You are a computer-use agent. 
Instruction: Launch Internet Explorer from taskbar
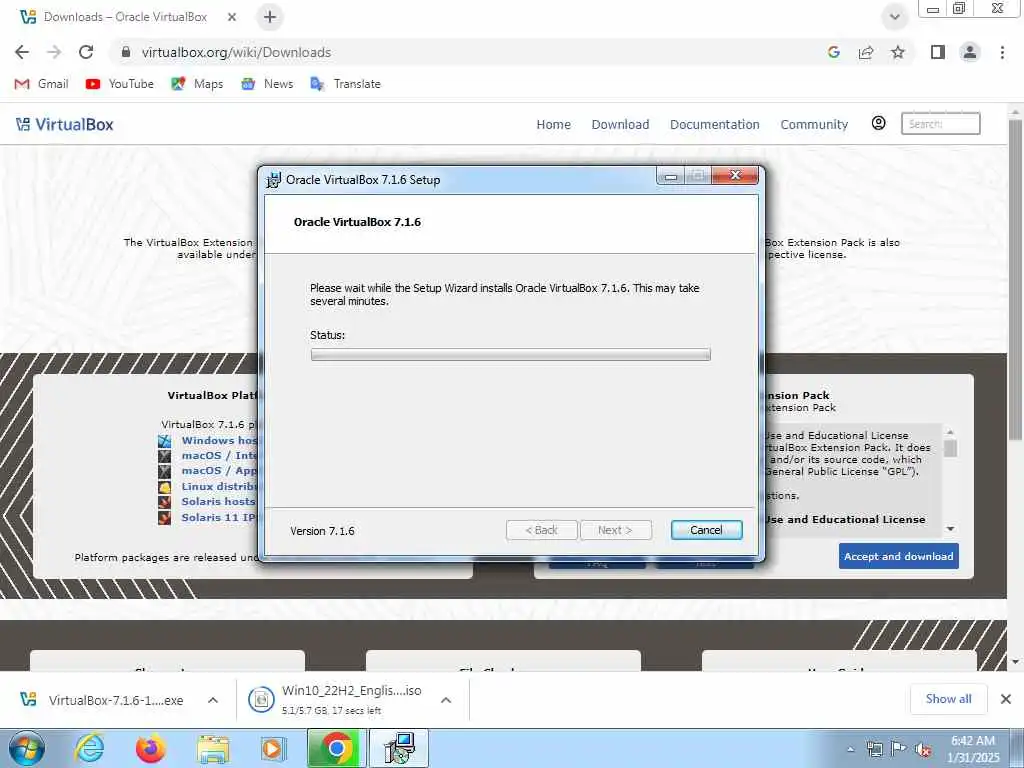click(x=88, y=748)
